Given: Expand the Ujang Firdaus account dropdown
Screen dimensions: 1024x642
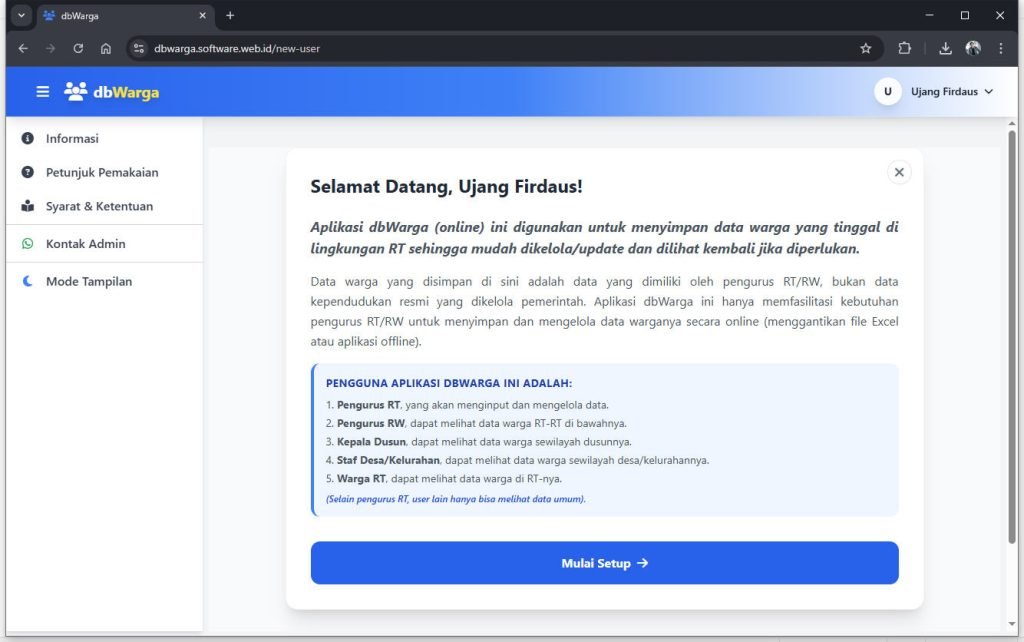Looking at the screenshot, I should pyautogui.click(x=989, y=92).
